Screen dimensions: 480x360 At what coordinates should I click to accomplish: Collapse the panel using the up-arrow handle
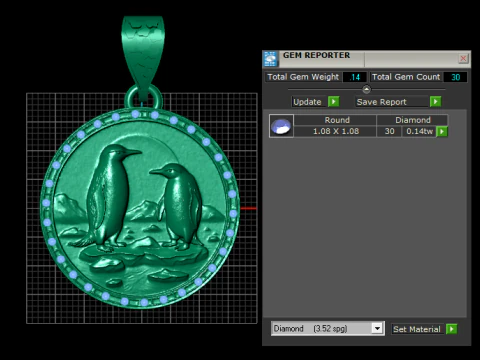click(366, 89)
